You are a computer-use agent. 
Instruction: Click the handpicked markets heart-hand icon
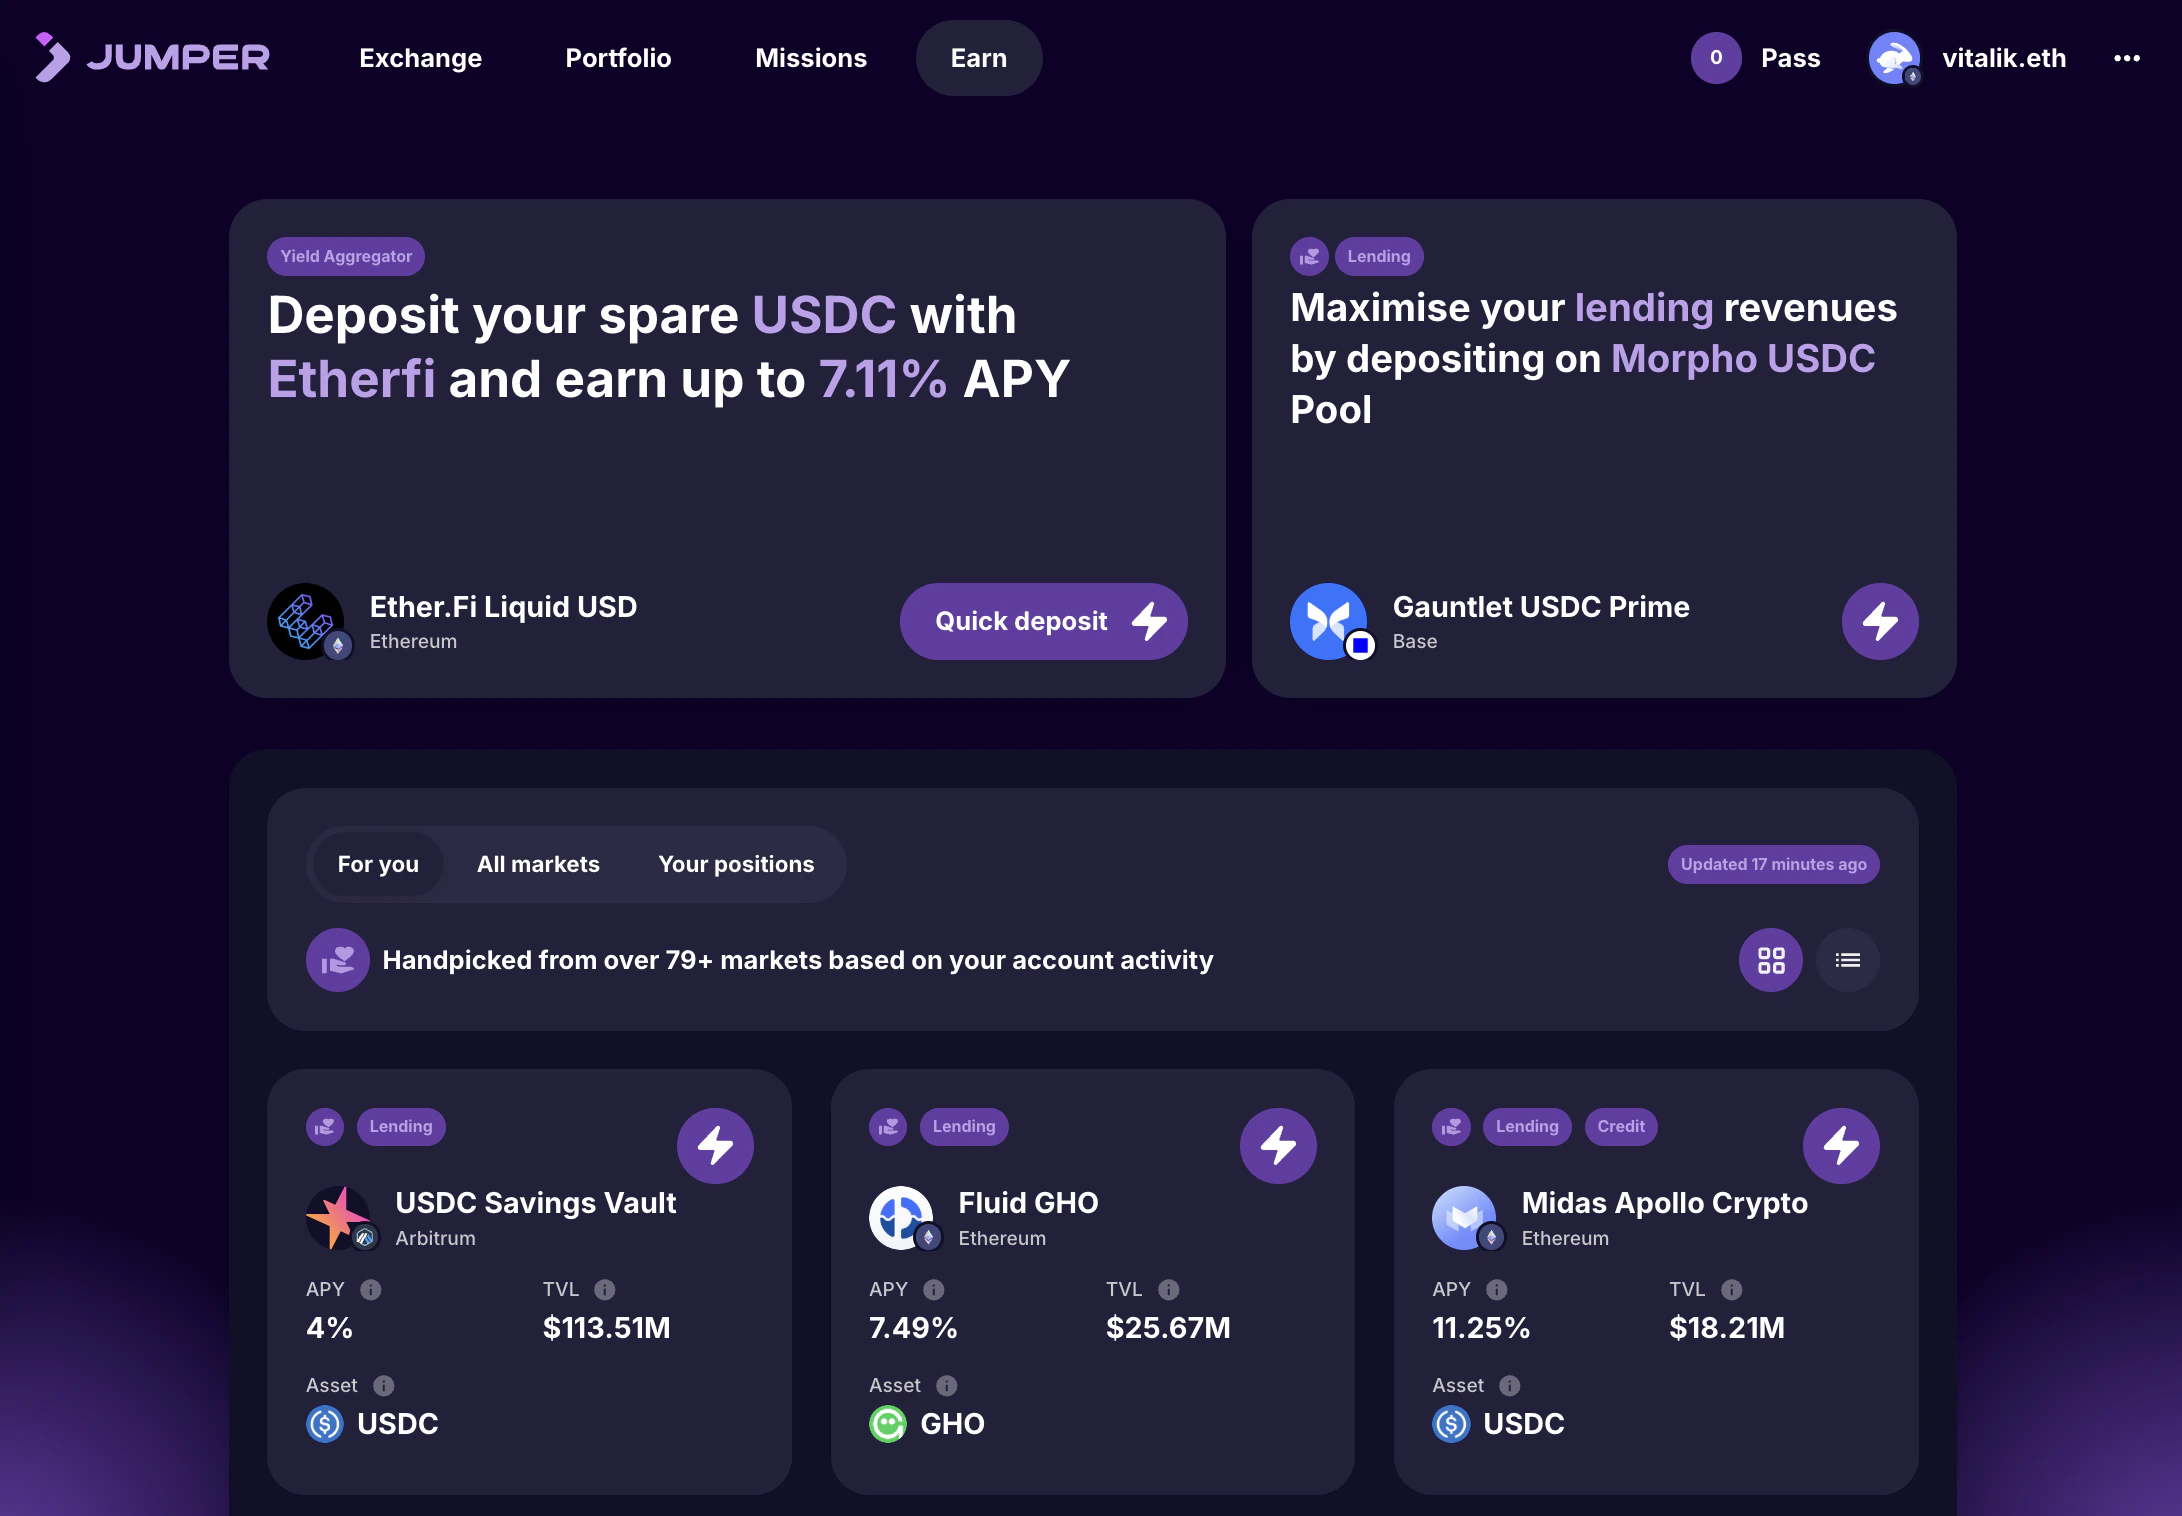[338, 960]
